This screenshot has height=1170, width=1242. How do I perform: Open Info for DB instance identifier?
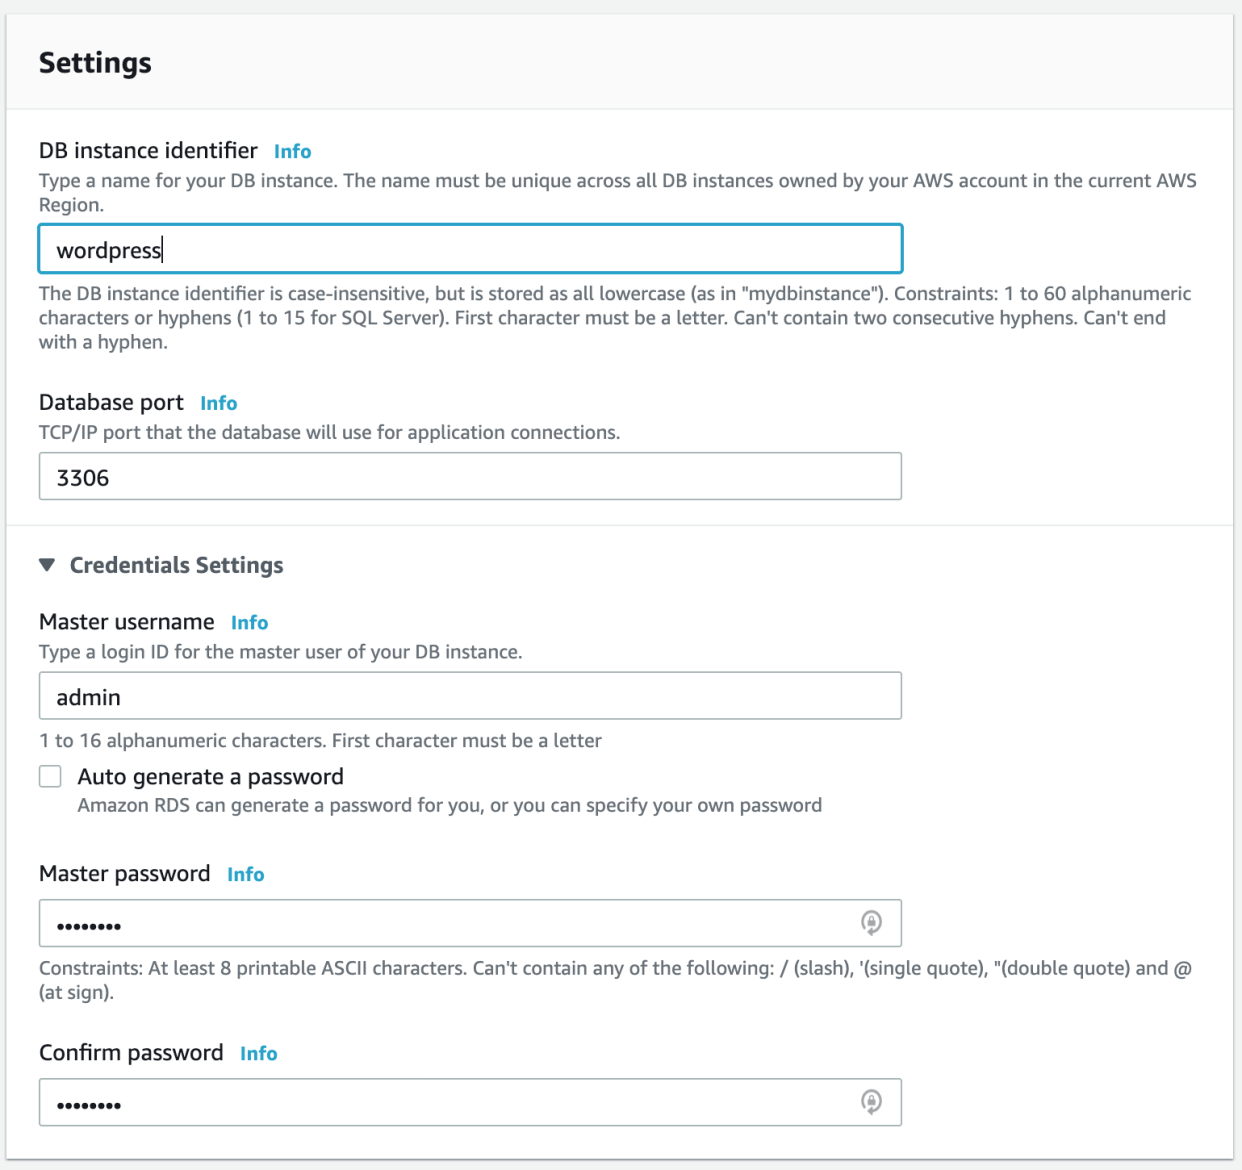pyautogui.click(x=292, y=151)
